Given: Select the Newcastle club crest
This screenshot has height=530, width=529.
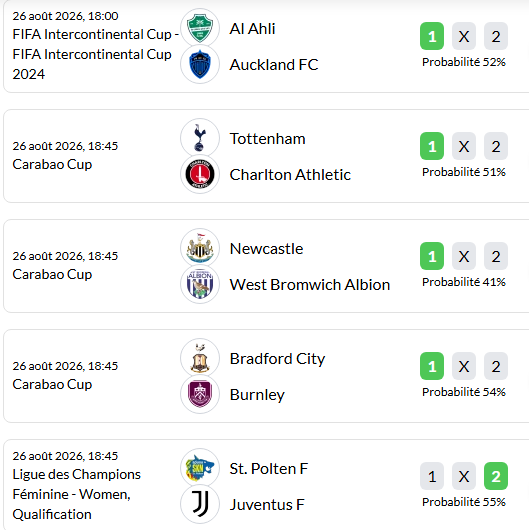Looking at the screenshot, I should click(200, 248).
